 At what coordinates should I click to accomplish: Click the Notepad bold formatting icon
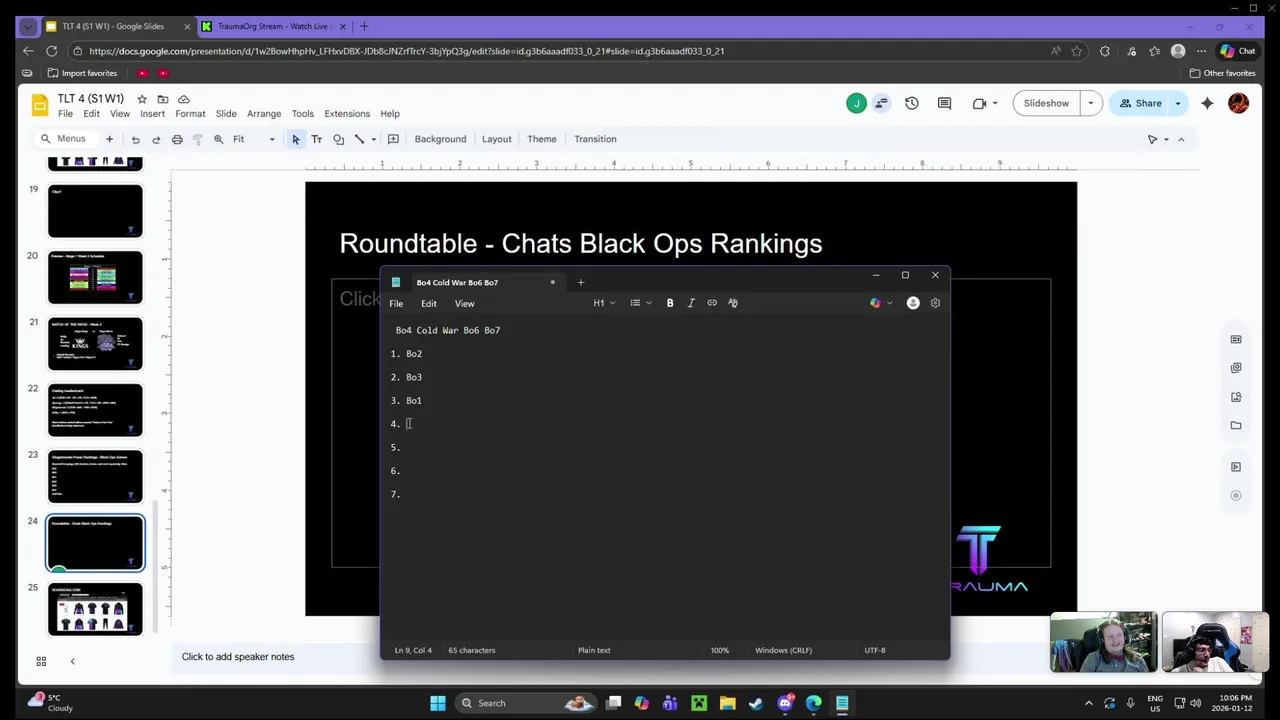670,303
